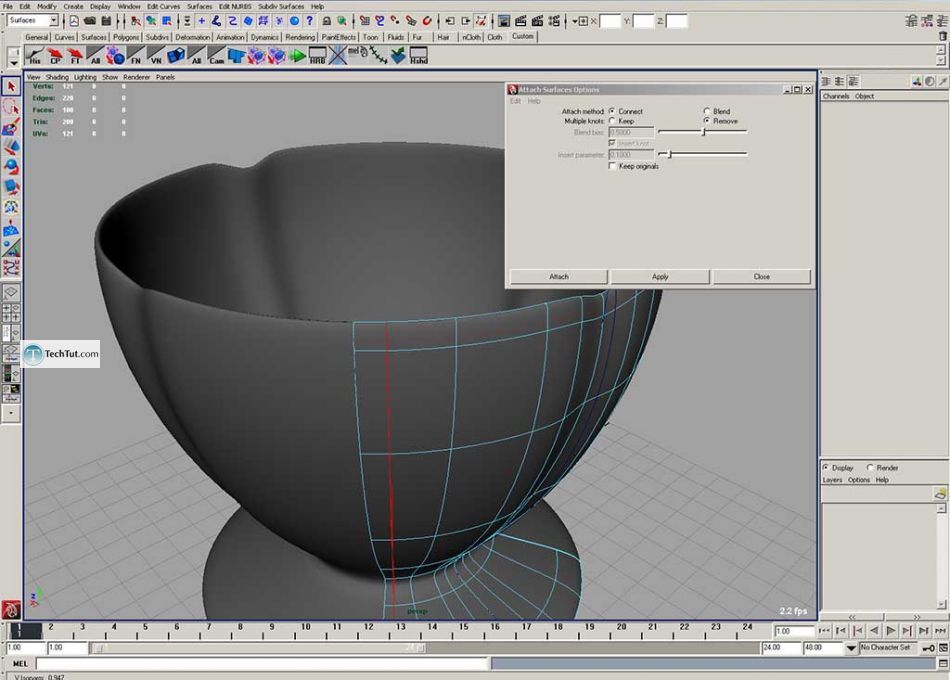Click the HRB shelf button

[x=318, y=56]
